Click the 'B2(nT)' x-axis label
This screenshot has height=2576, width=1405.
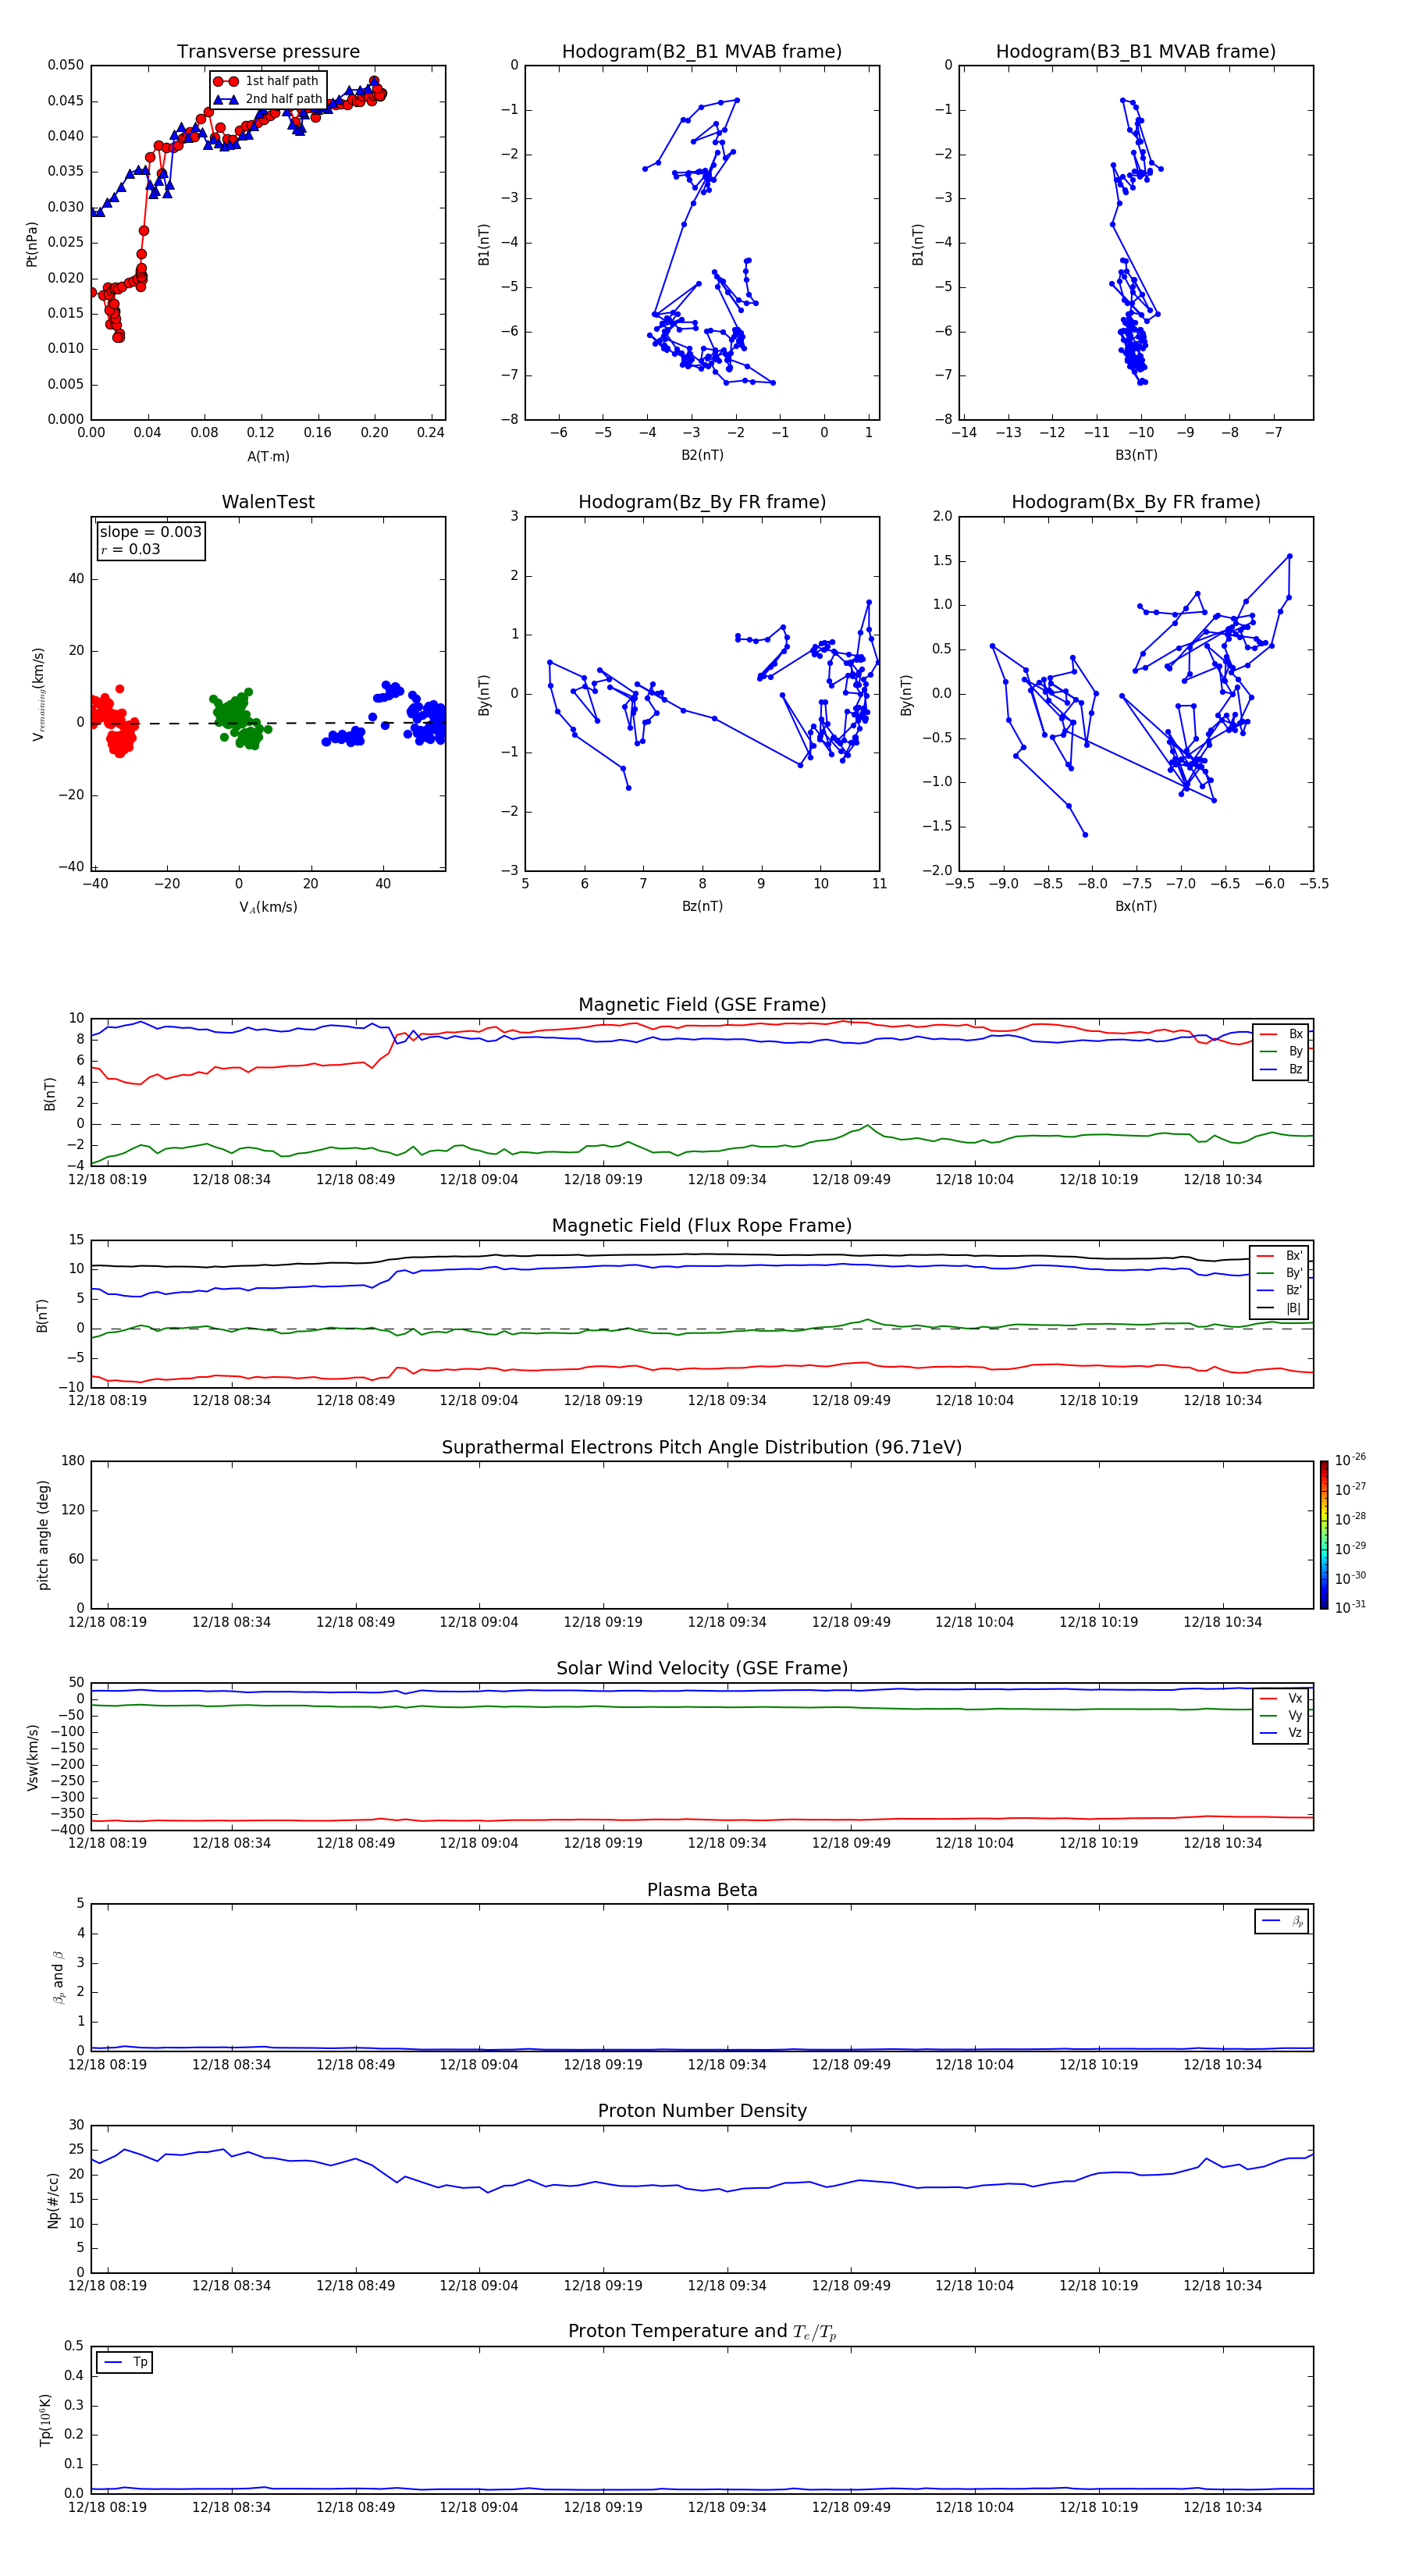702,455
